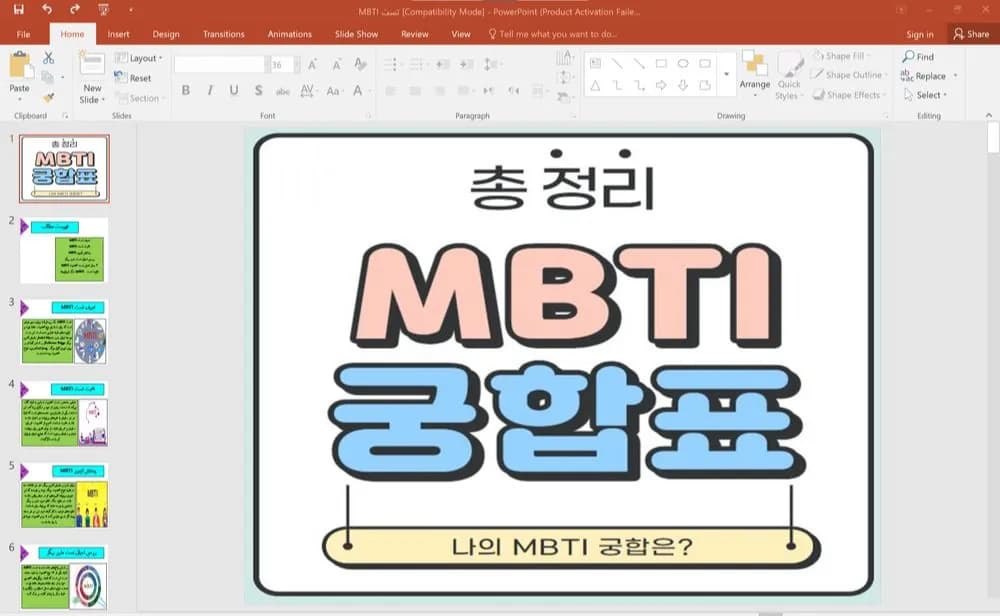The height and width of the screenshot is (616, 1000).
Task: Switch to the Slide Show tab
Action: (x=357, y=34)
